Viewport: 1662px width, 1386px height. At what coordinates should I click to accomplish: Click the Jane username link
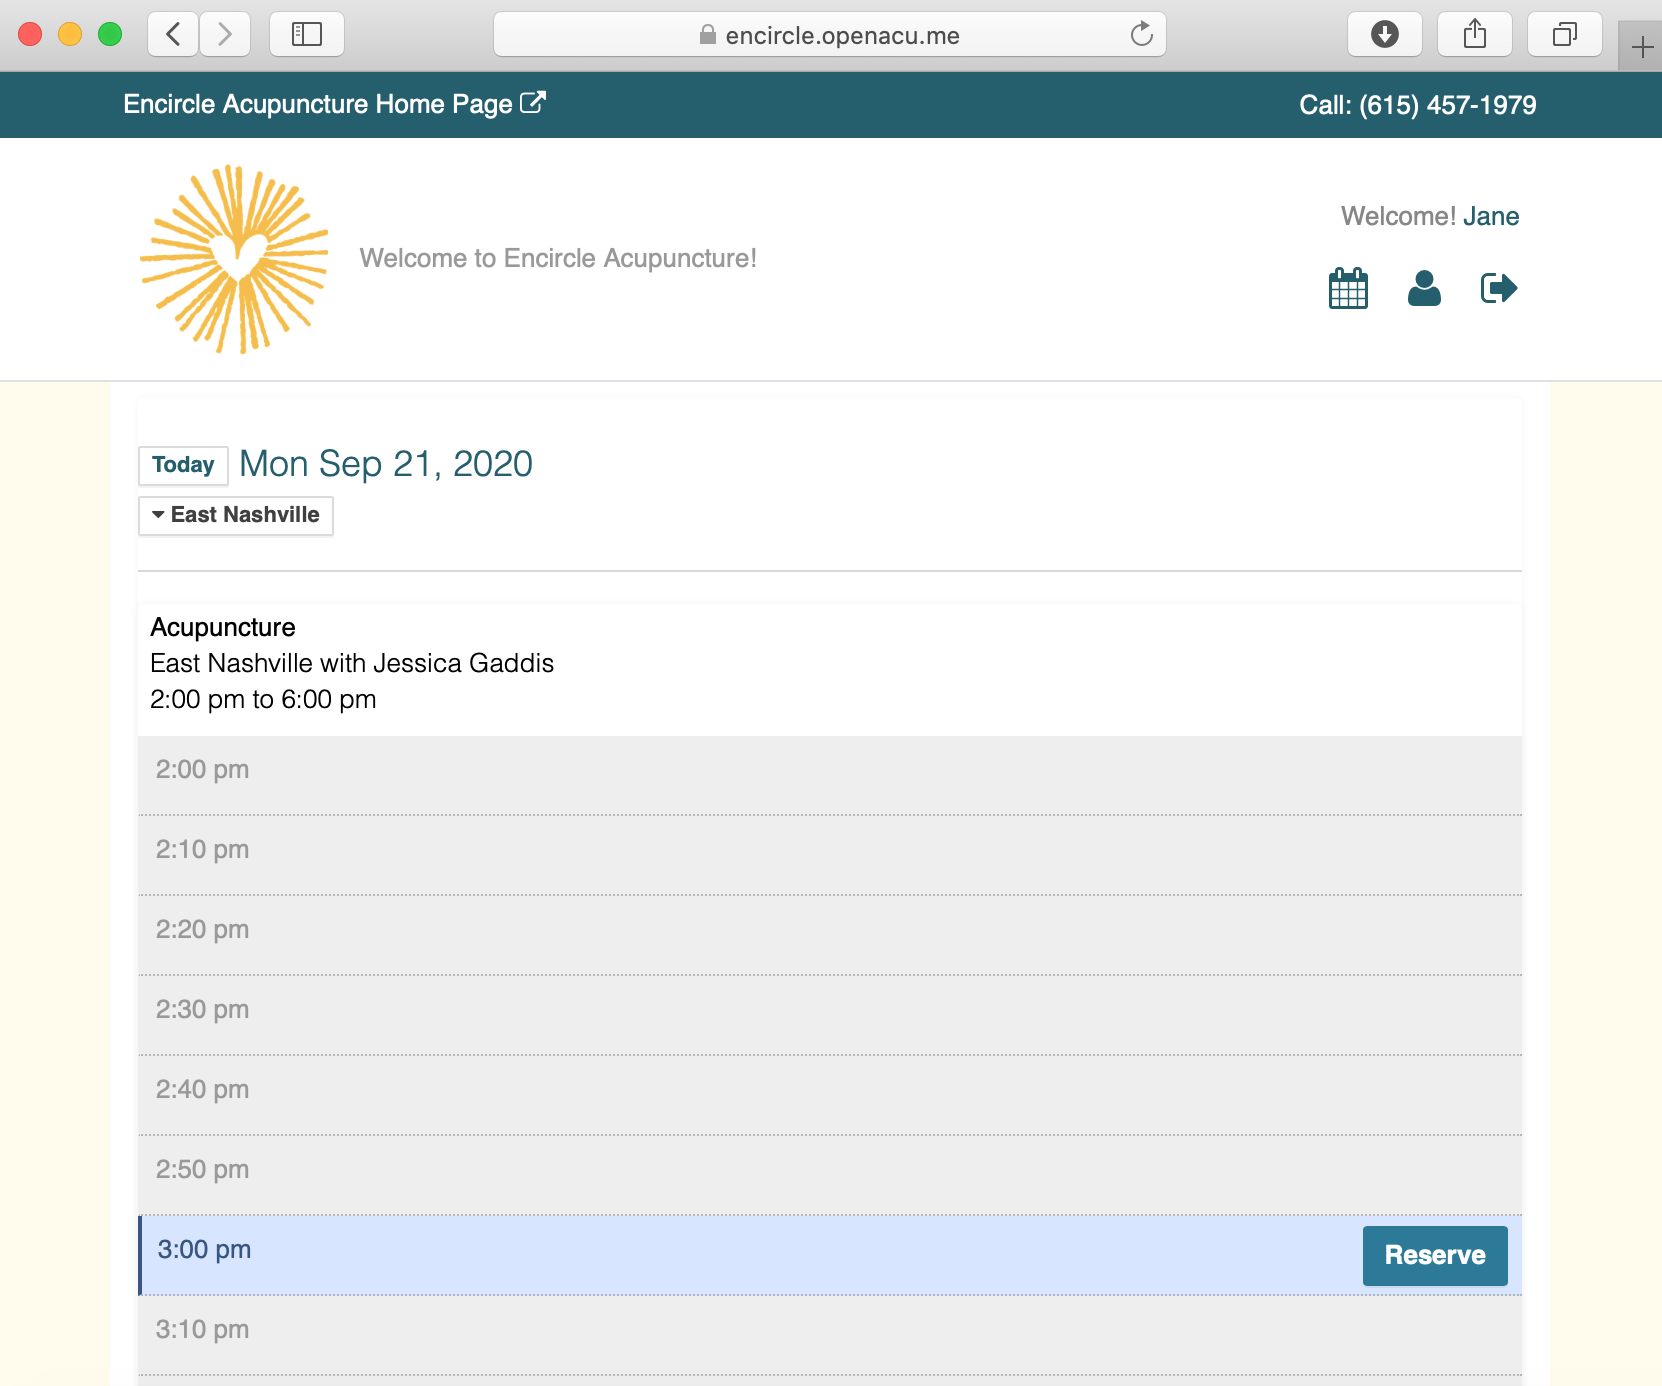[x=1491, y=216]
